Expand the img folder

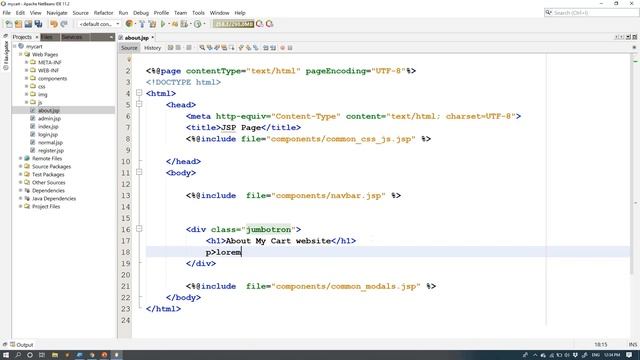click(27, 94)
